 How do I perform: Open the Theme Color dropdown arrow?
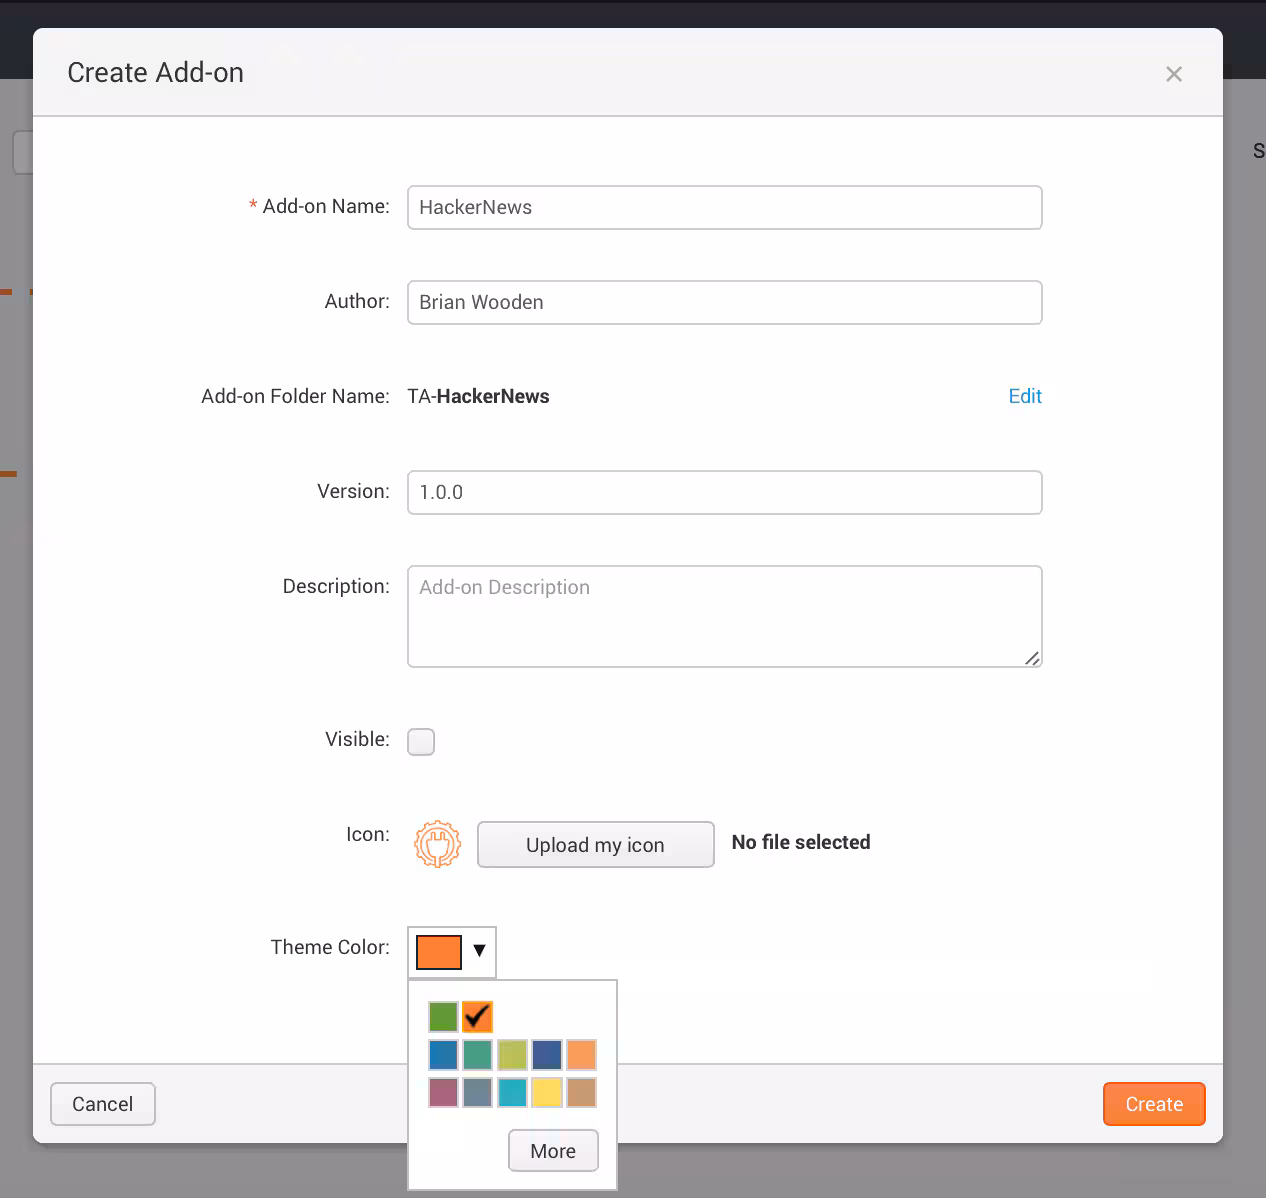tap(479, 951)
